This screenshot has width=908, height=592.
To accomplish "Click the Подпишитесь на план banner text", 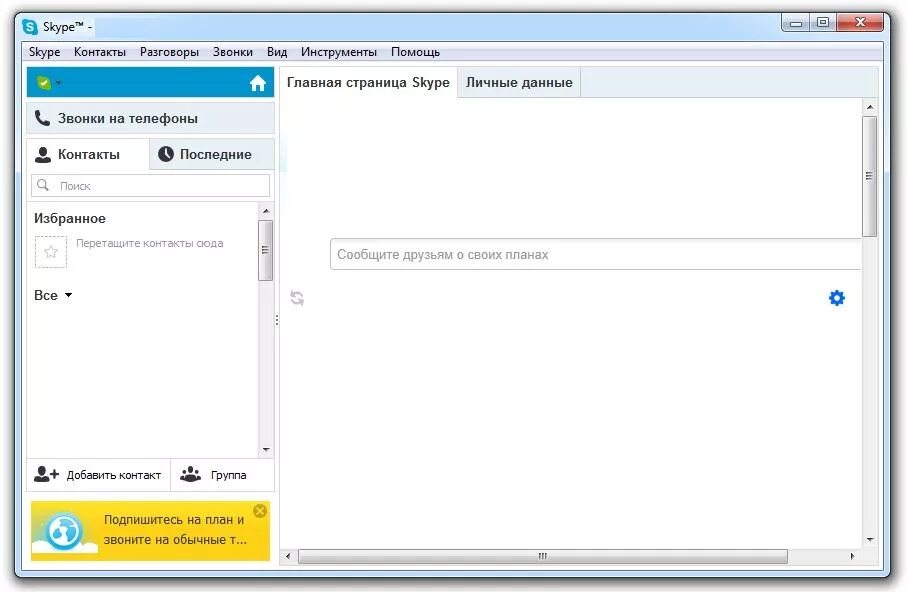I will [x=175, y=529].
